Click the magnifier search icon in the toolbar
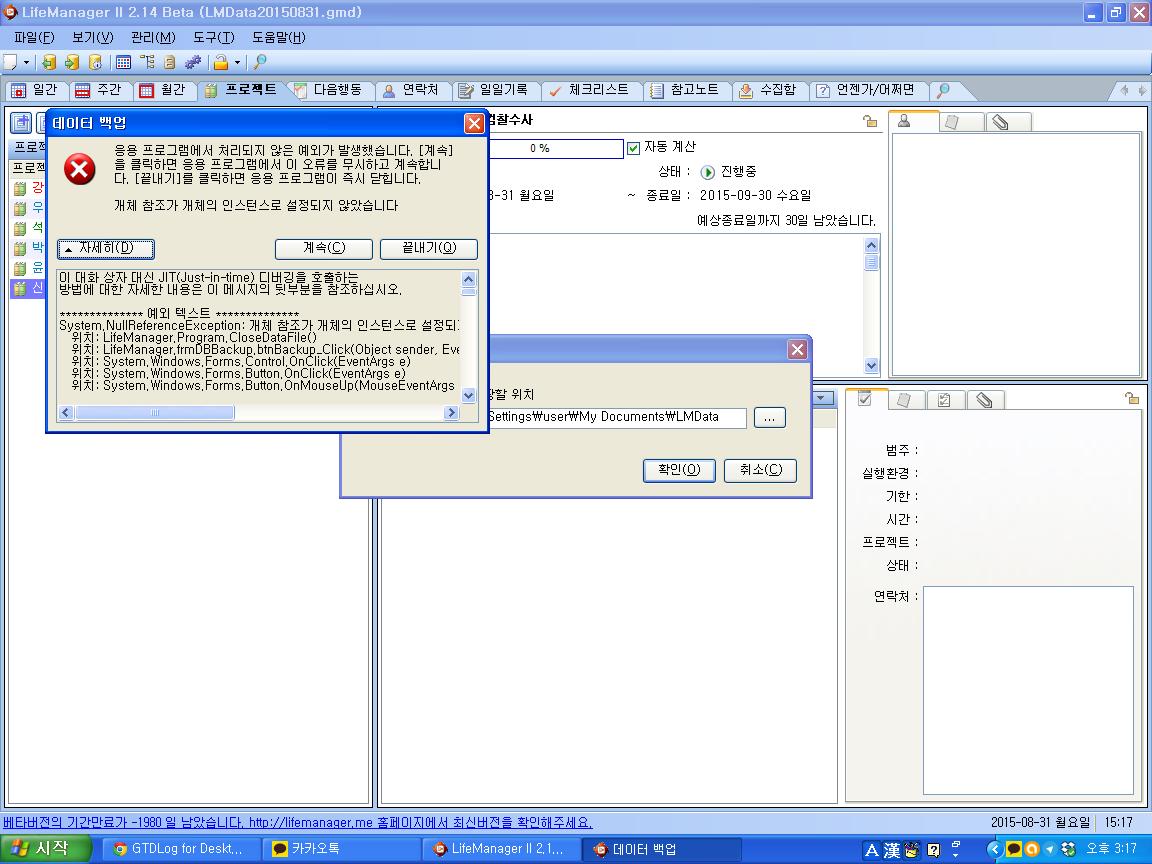The height and width of the screenshot is (864, 1152). [259, 62]
